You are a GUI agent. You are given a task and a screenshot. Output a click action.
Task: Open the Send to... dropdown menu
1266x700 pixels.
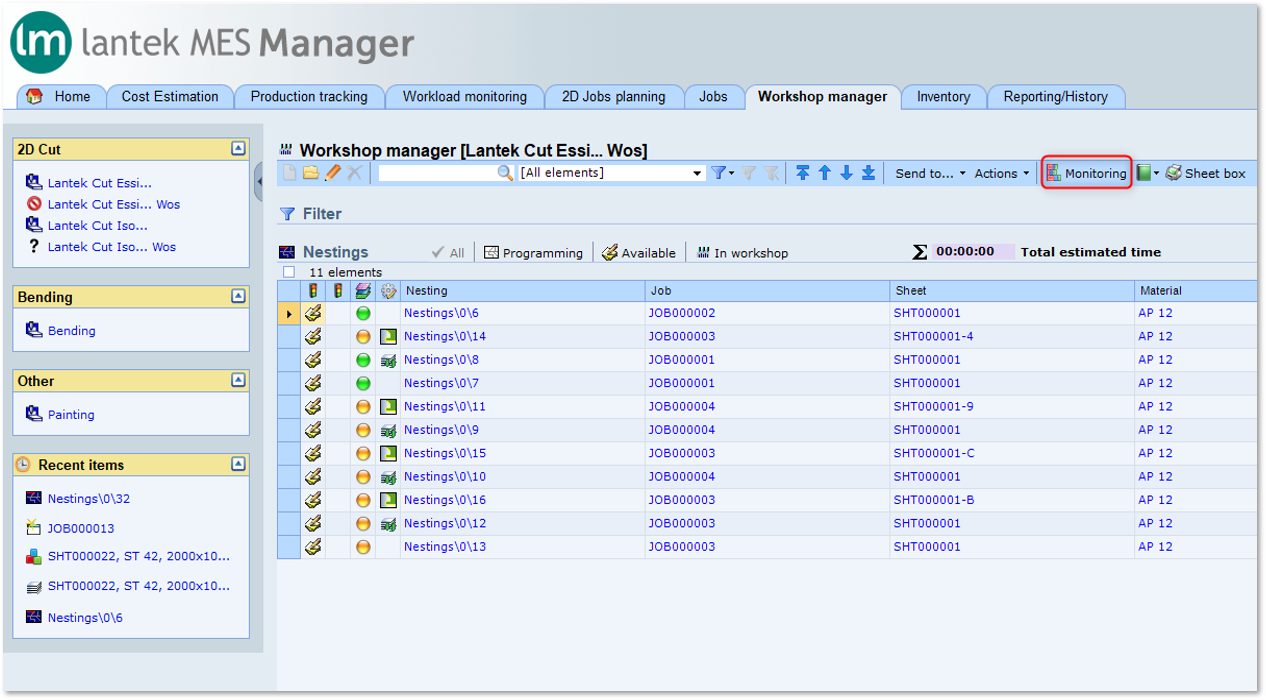(x=930, y=173)
